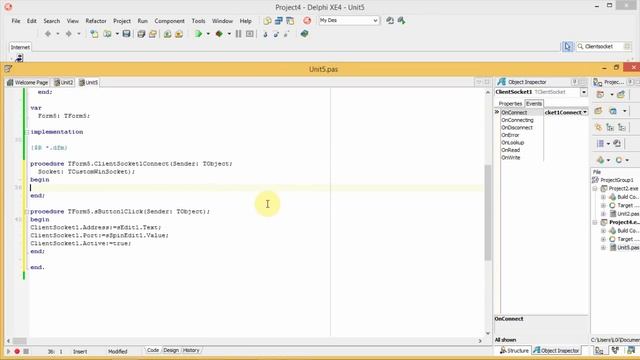640x360 pixels.
Task: Click the New items toolbar icon
Action: [94, 34]
